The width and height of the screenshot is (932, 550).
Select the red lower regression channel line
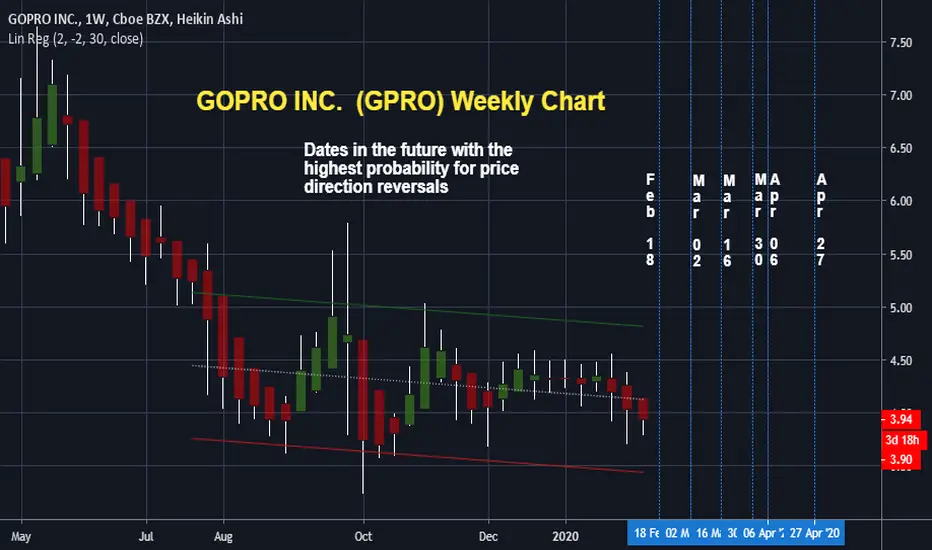pyautogui.click(x=418, y=455)
